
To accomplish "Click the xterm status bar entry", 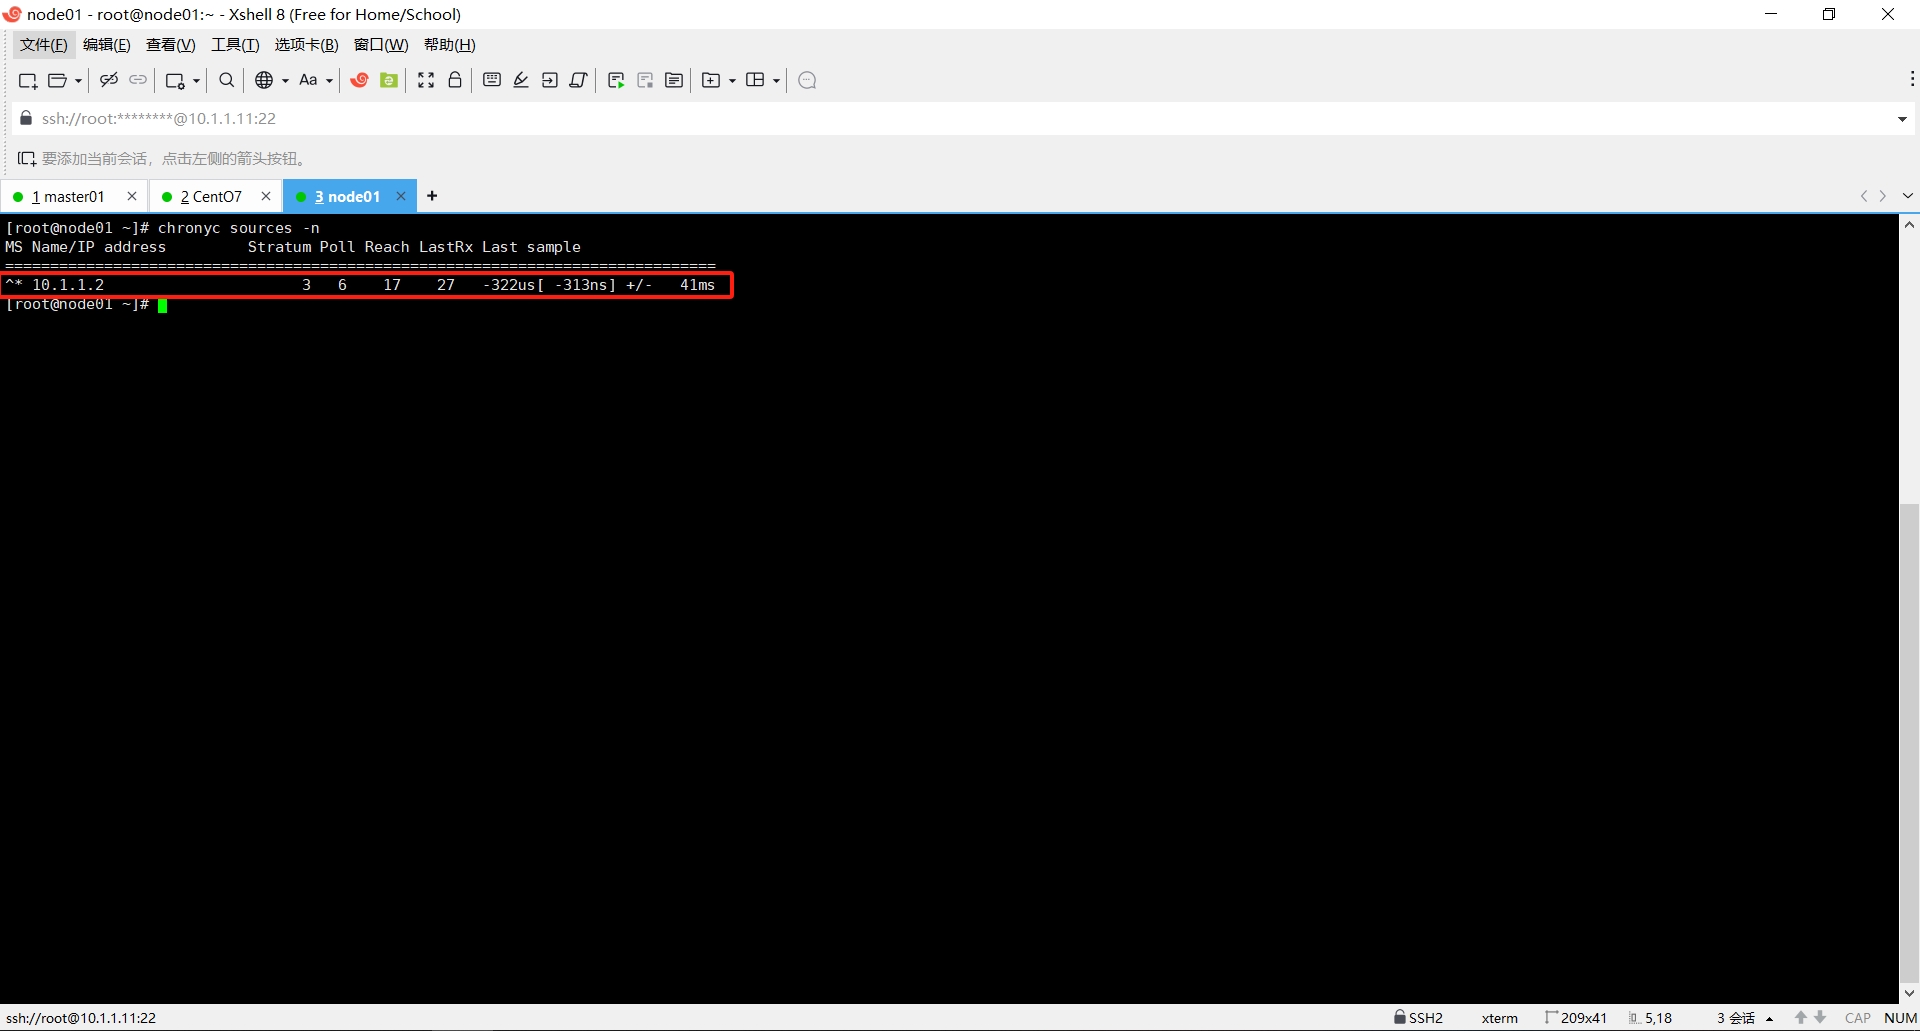I will point(1500,1018).
